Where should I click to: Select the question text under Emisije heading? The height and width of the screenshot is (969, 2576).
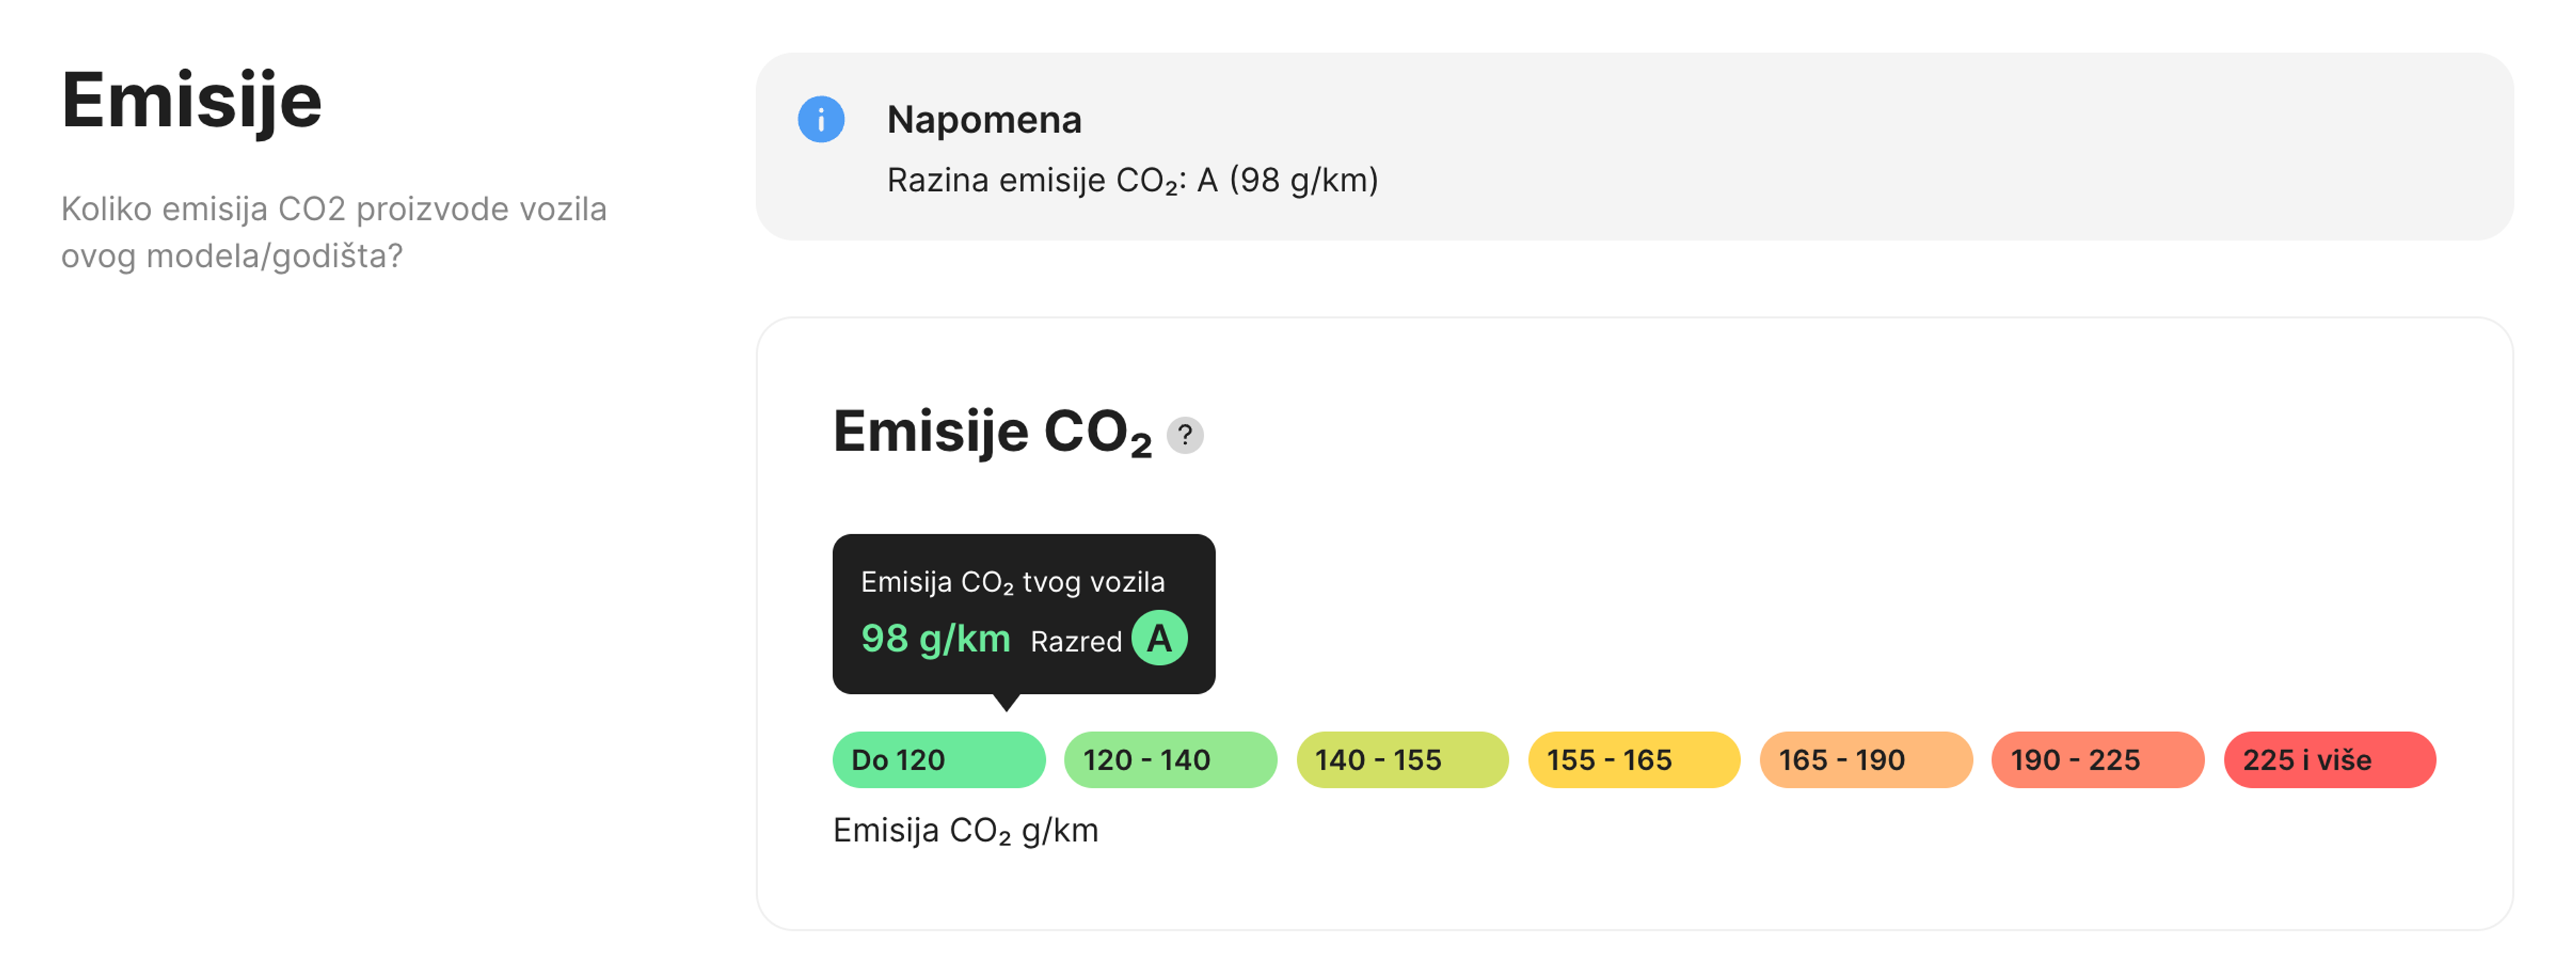[334, 232]
